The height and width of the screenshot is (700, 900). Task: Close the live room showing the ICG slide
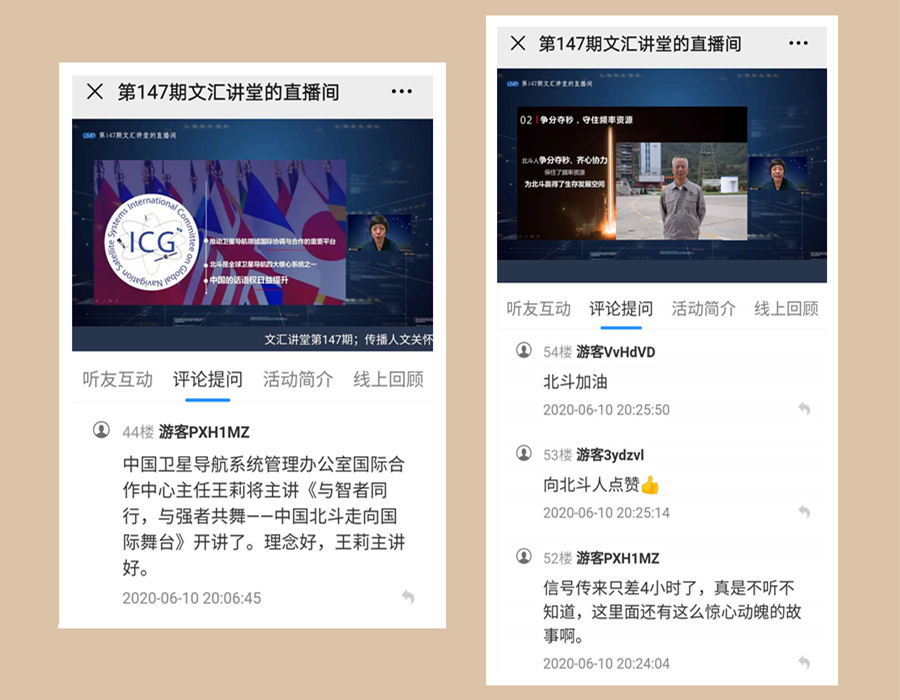95,92
